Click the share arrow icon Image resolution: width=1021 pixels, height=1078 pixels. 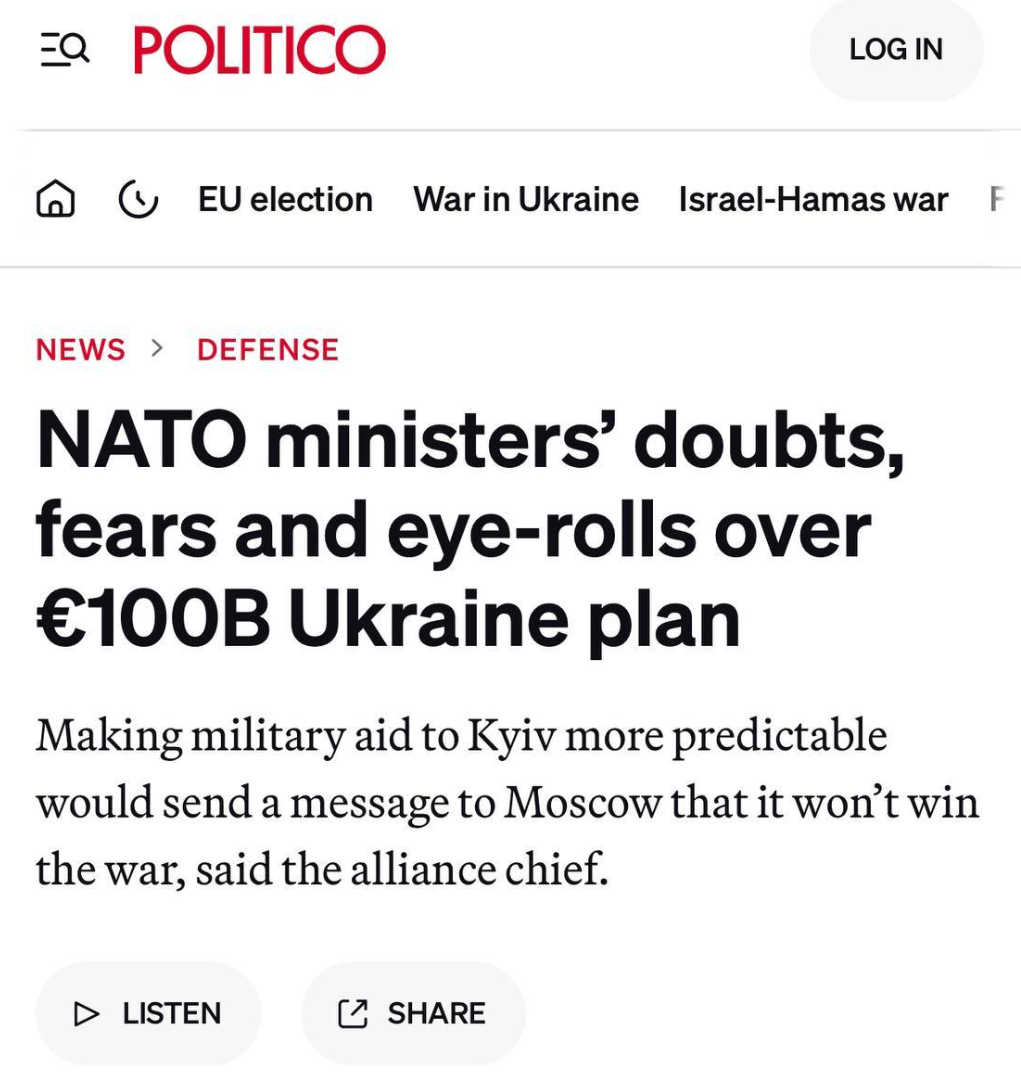[352, 1014]
